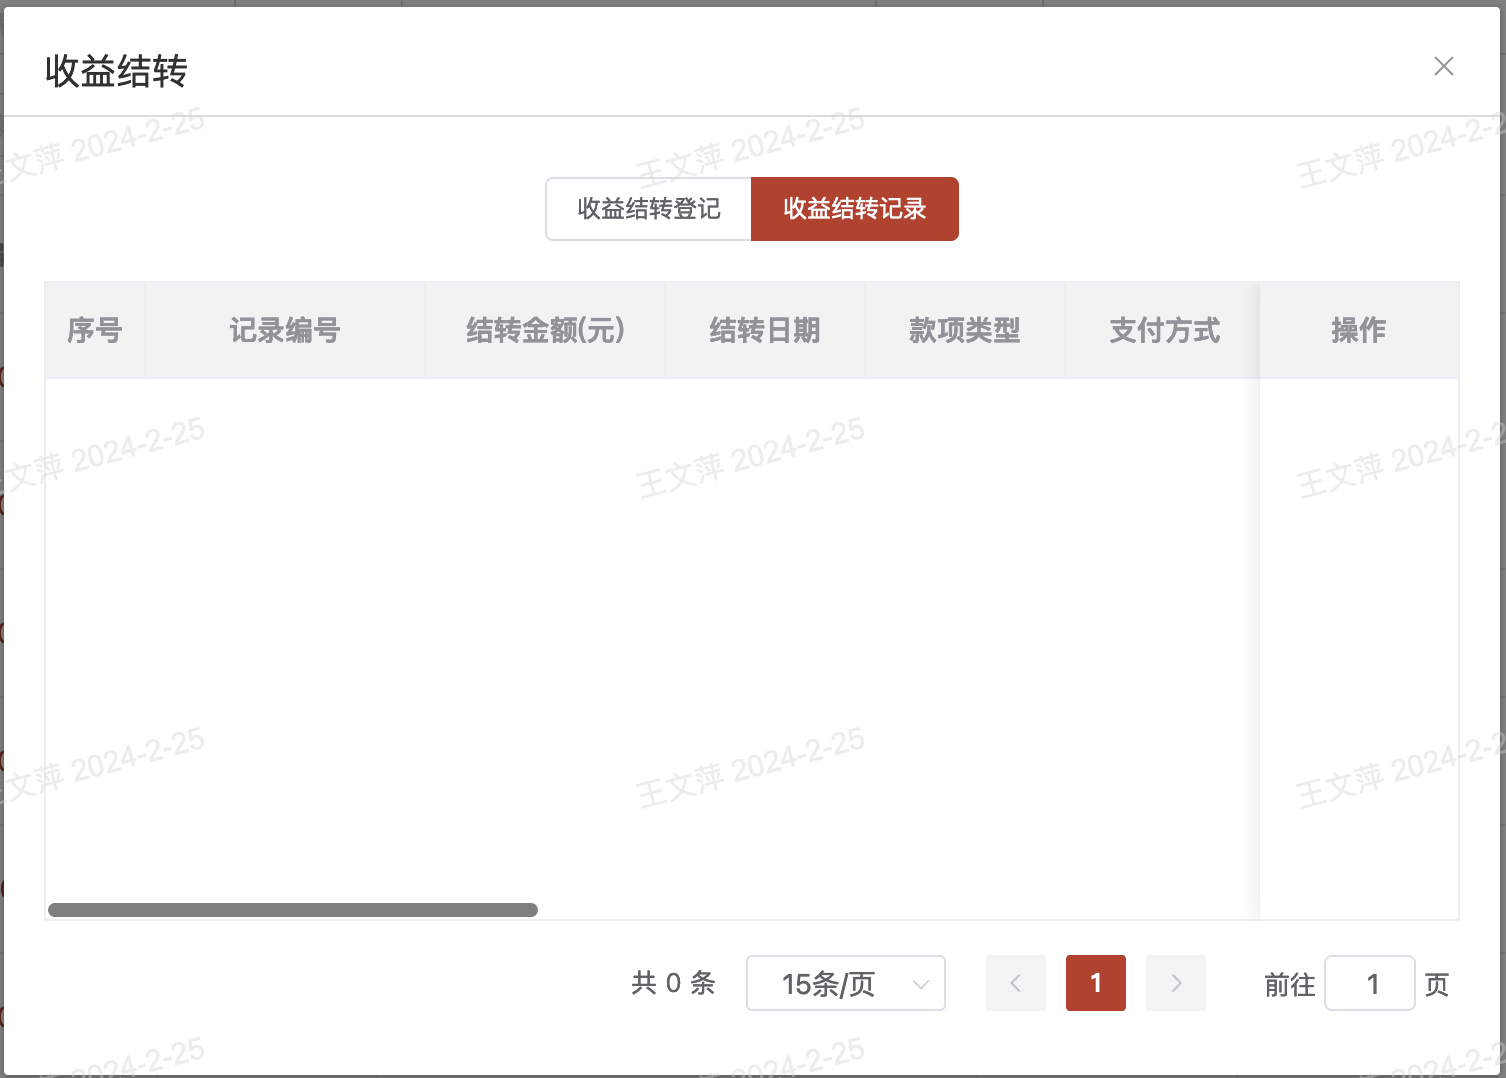Select page number 1 in pagination
The width and height of the screenshot is (1506, 1078).
click(1096, 984)
